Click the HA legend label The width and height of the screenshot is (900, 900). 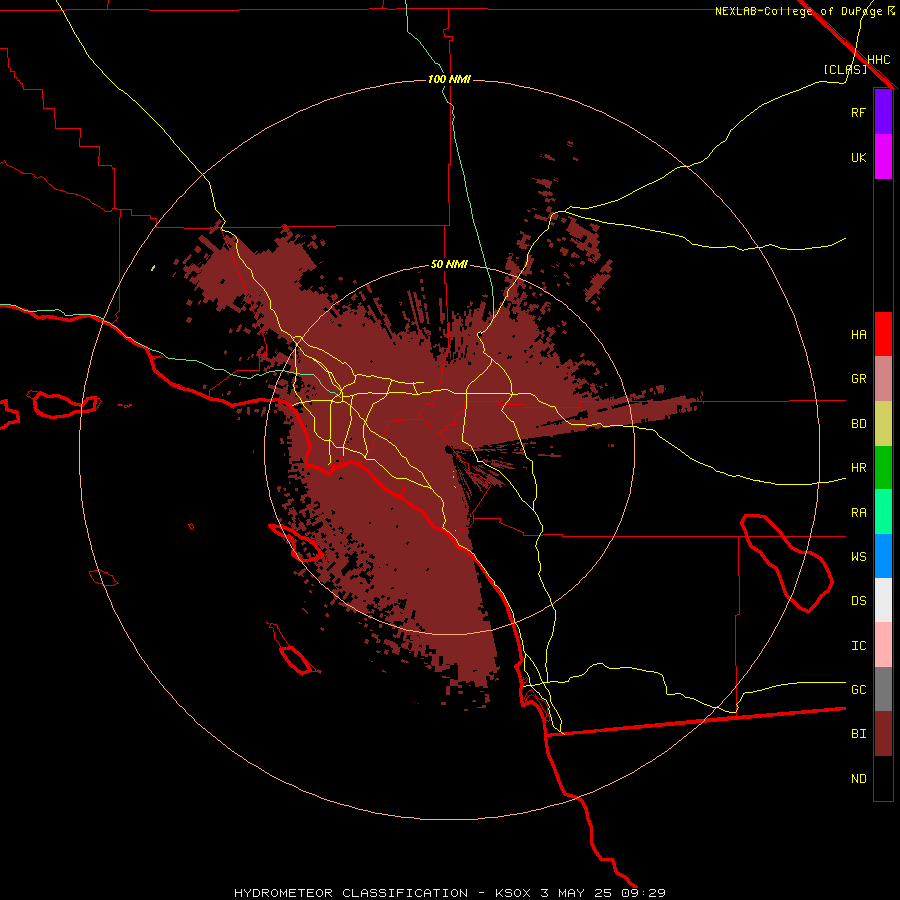858,334
